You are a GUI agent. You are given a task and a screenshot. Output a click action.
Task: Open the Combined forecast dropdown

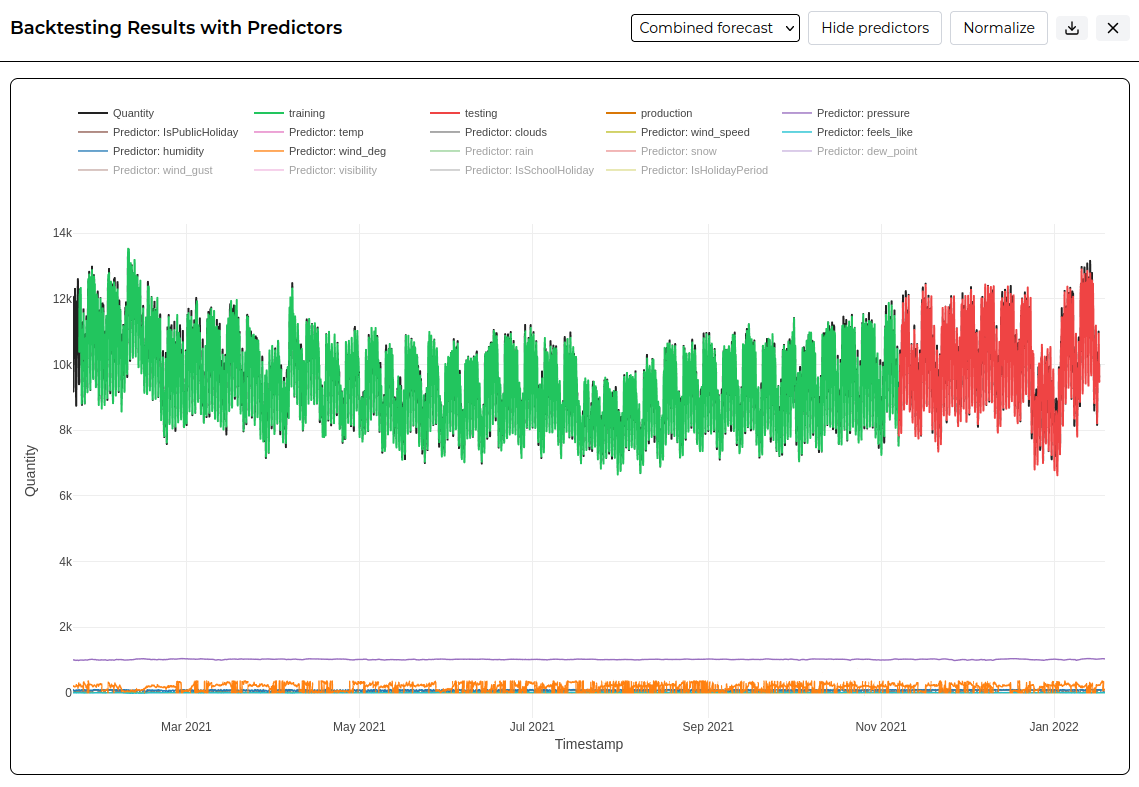[715, 28]
